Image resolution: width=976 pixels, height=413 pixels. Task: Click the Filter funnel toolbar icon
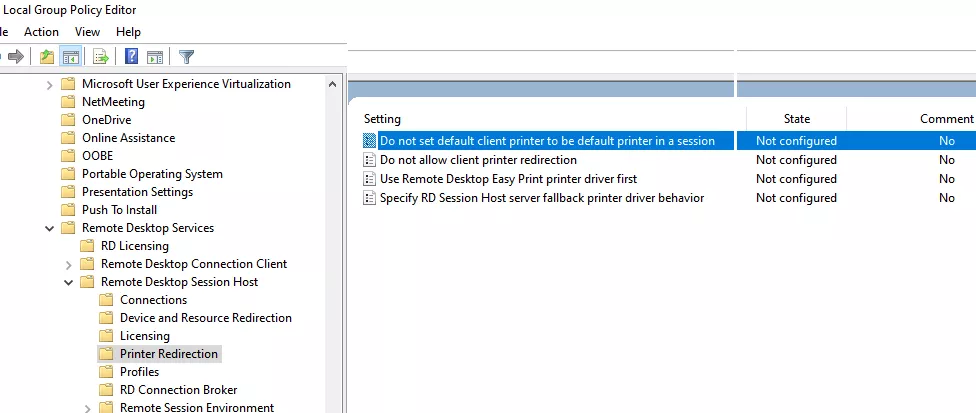pyautogui.click(x=186, y=57)
